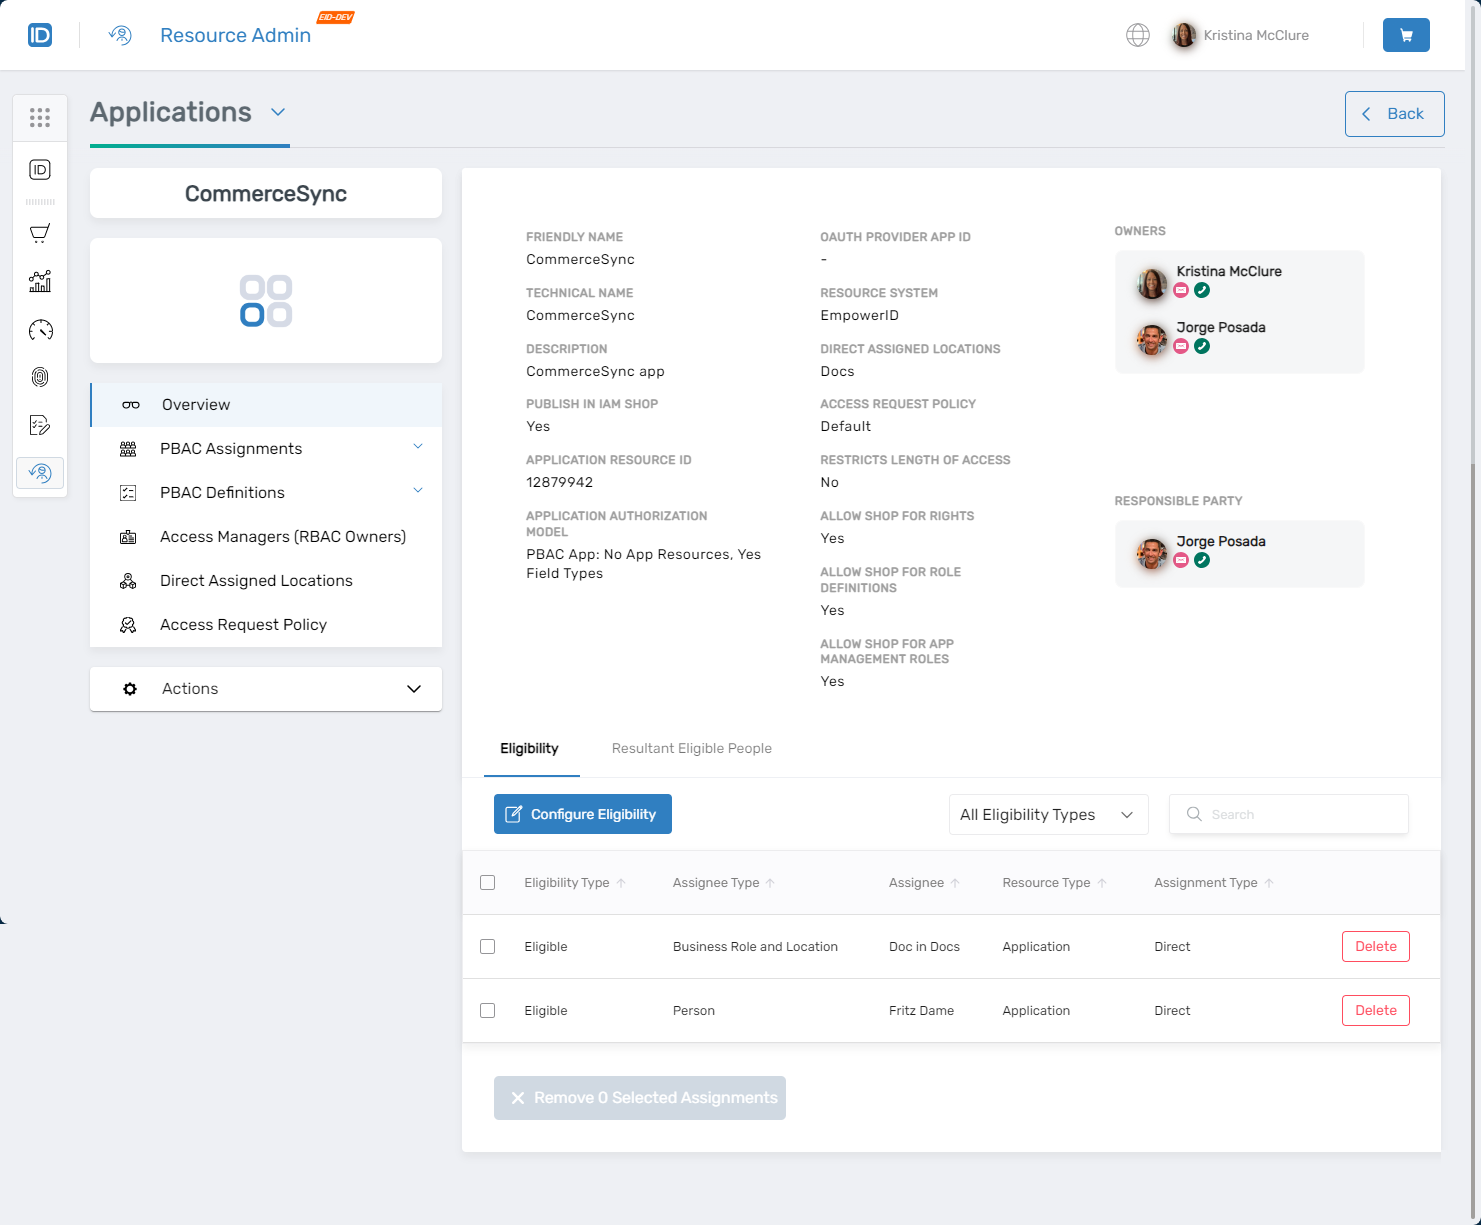Email Kristina McClure via the pink envelope icon

pyautogui.click(x=1181, y=289)
